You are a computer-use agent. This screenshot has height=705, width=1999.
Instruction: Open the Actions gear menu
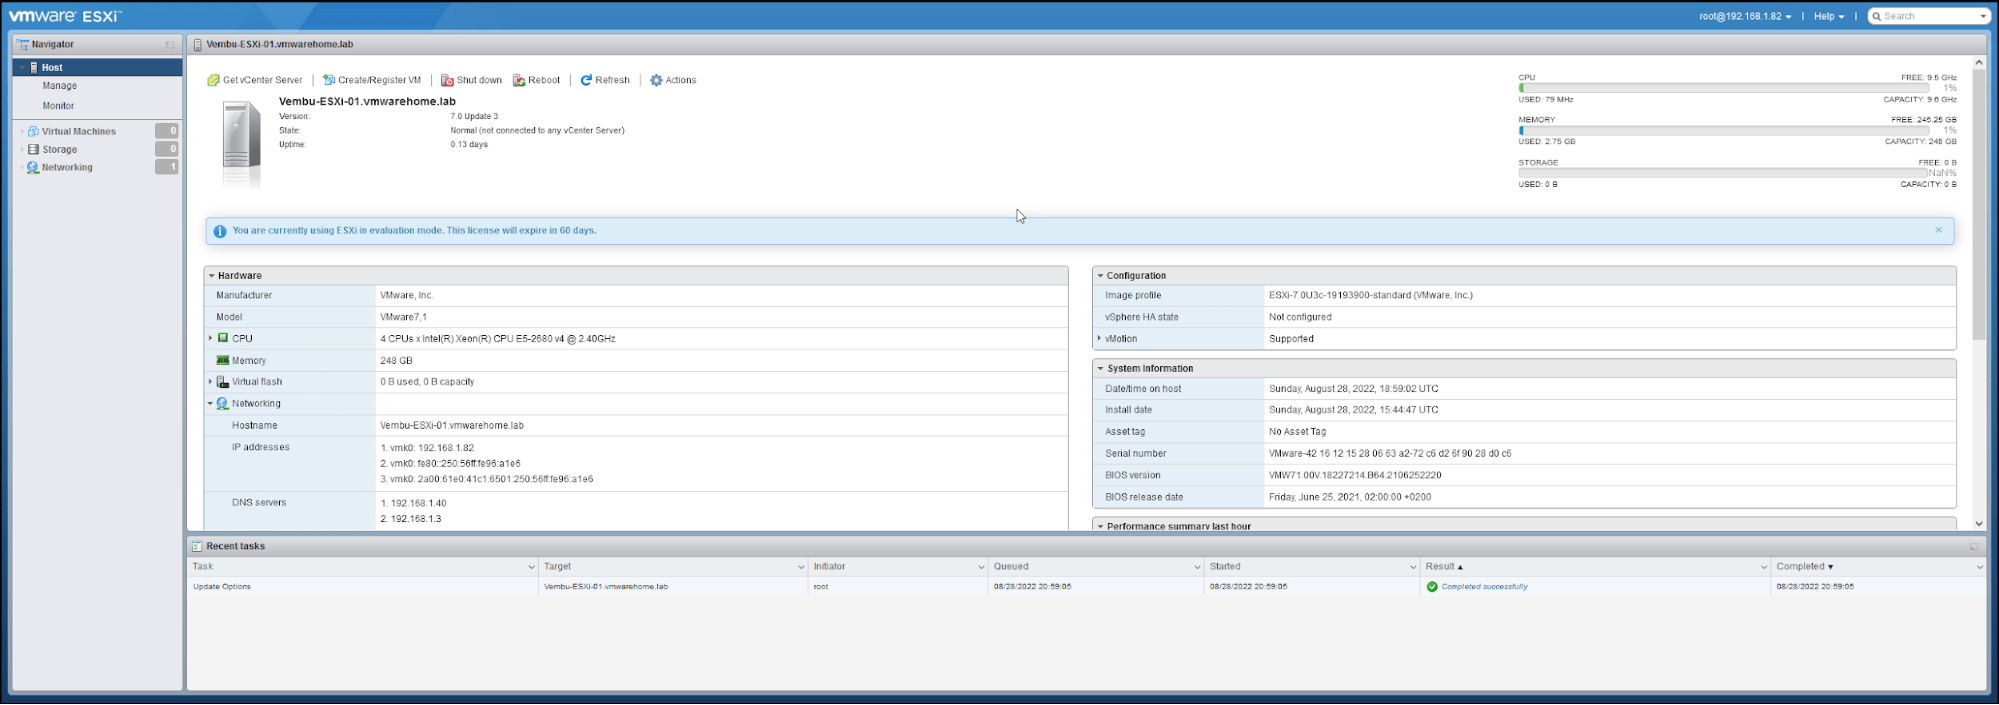pyautogui.click(x=673, y=80)
